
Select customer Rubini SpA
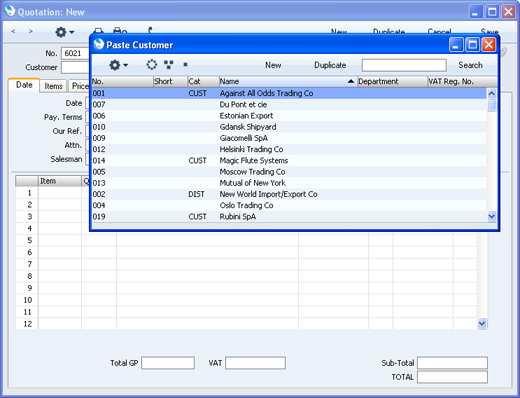tap(289, 217)
